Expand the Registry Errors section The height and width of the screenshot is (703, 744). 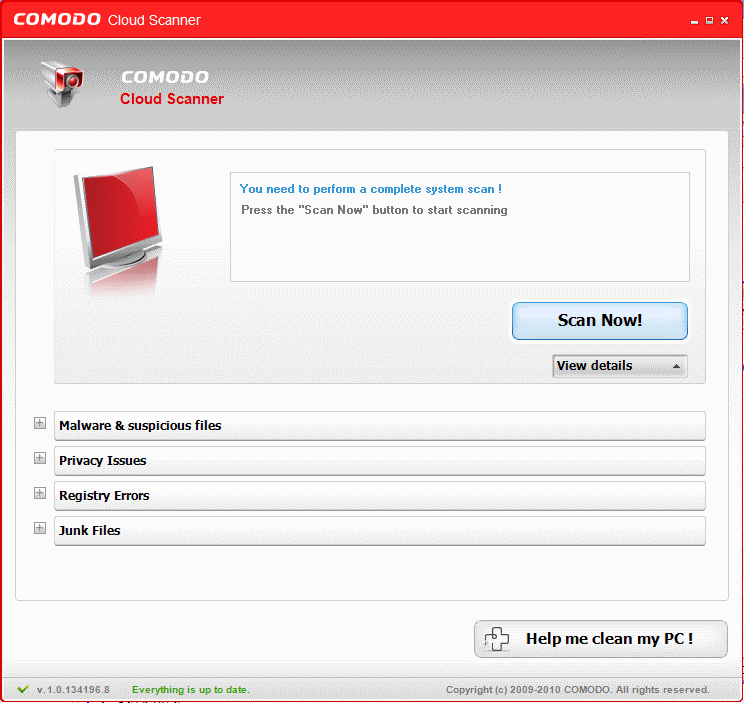[x=40, y=493]
